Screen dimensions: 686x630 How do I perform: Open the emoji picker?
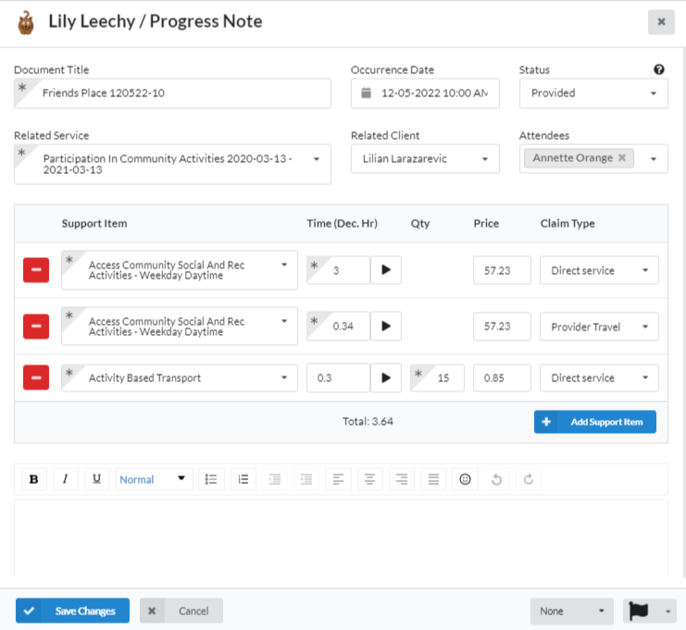point(465,479)
